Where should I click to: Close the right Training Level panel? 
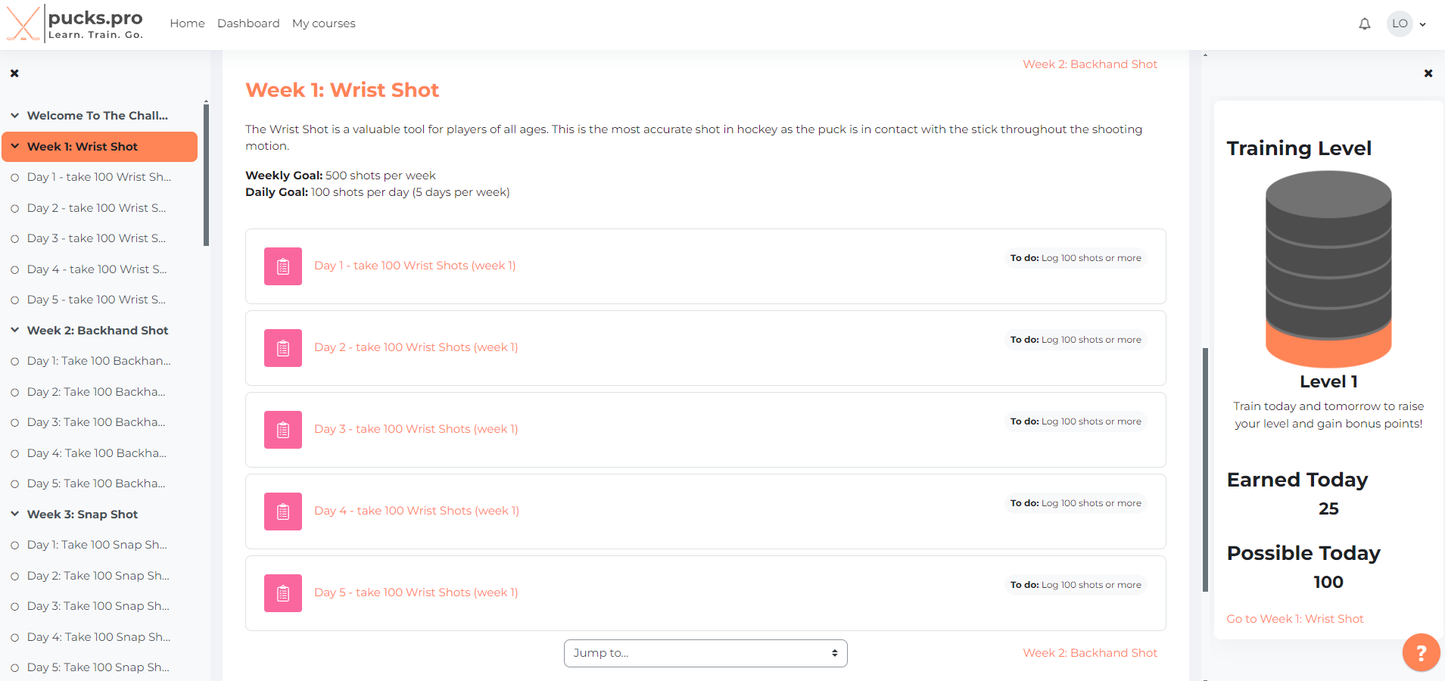1428,73
